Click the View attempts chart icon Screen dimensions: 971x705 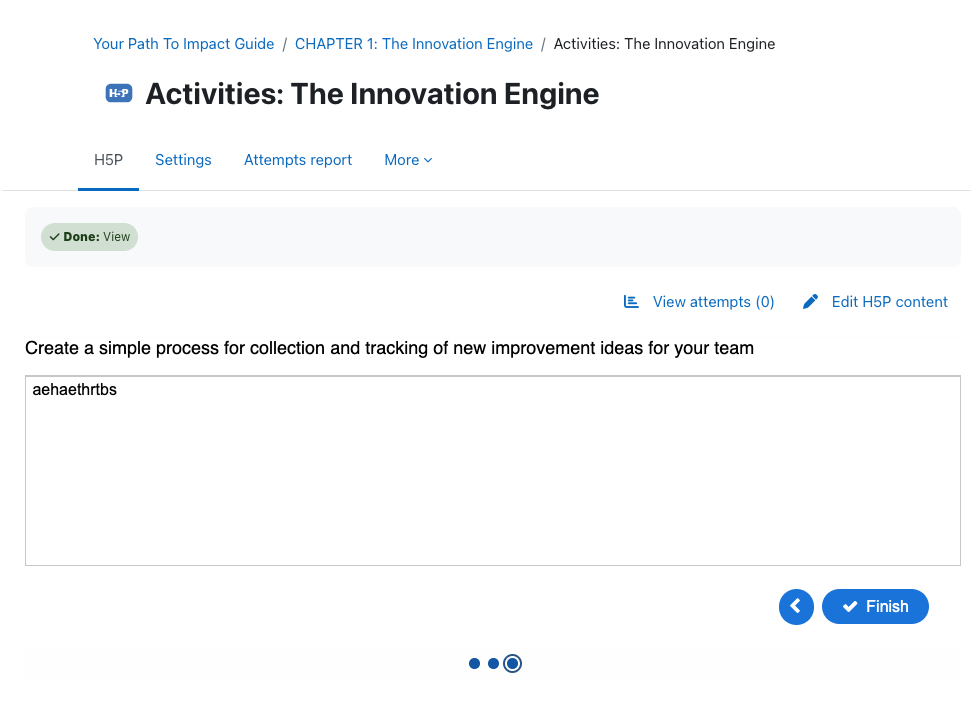631,302
